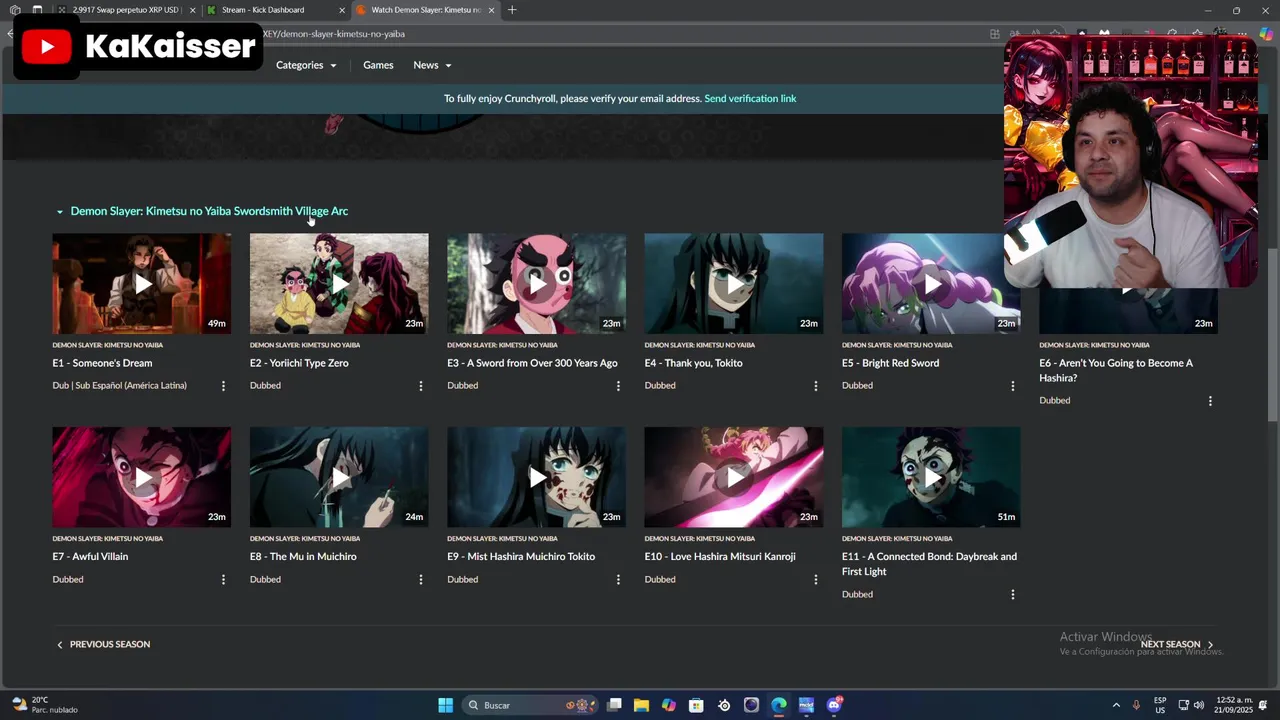The width and height of the screenshot is (1280, 720).
Task: Open E6 Aren't You Going to Become A Hashira title
Action: (x=1116, y=371)
